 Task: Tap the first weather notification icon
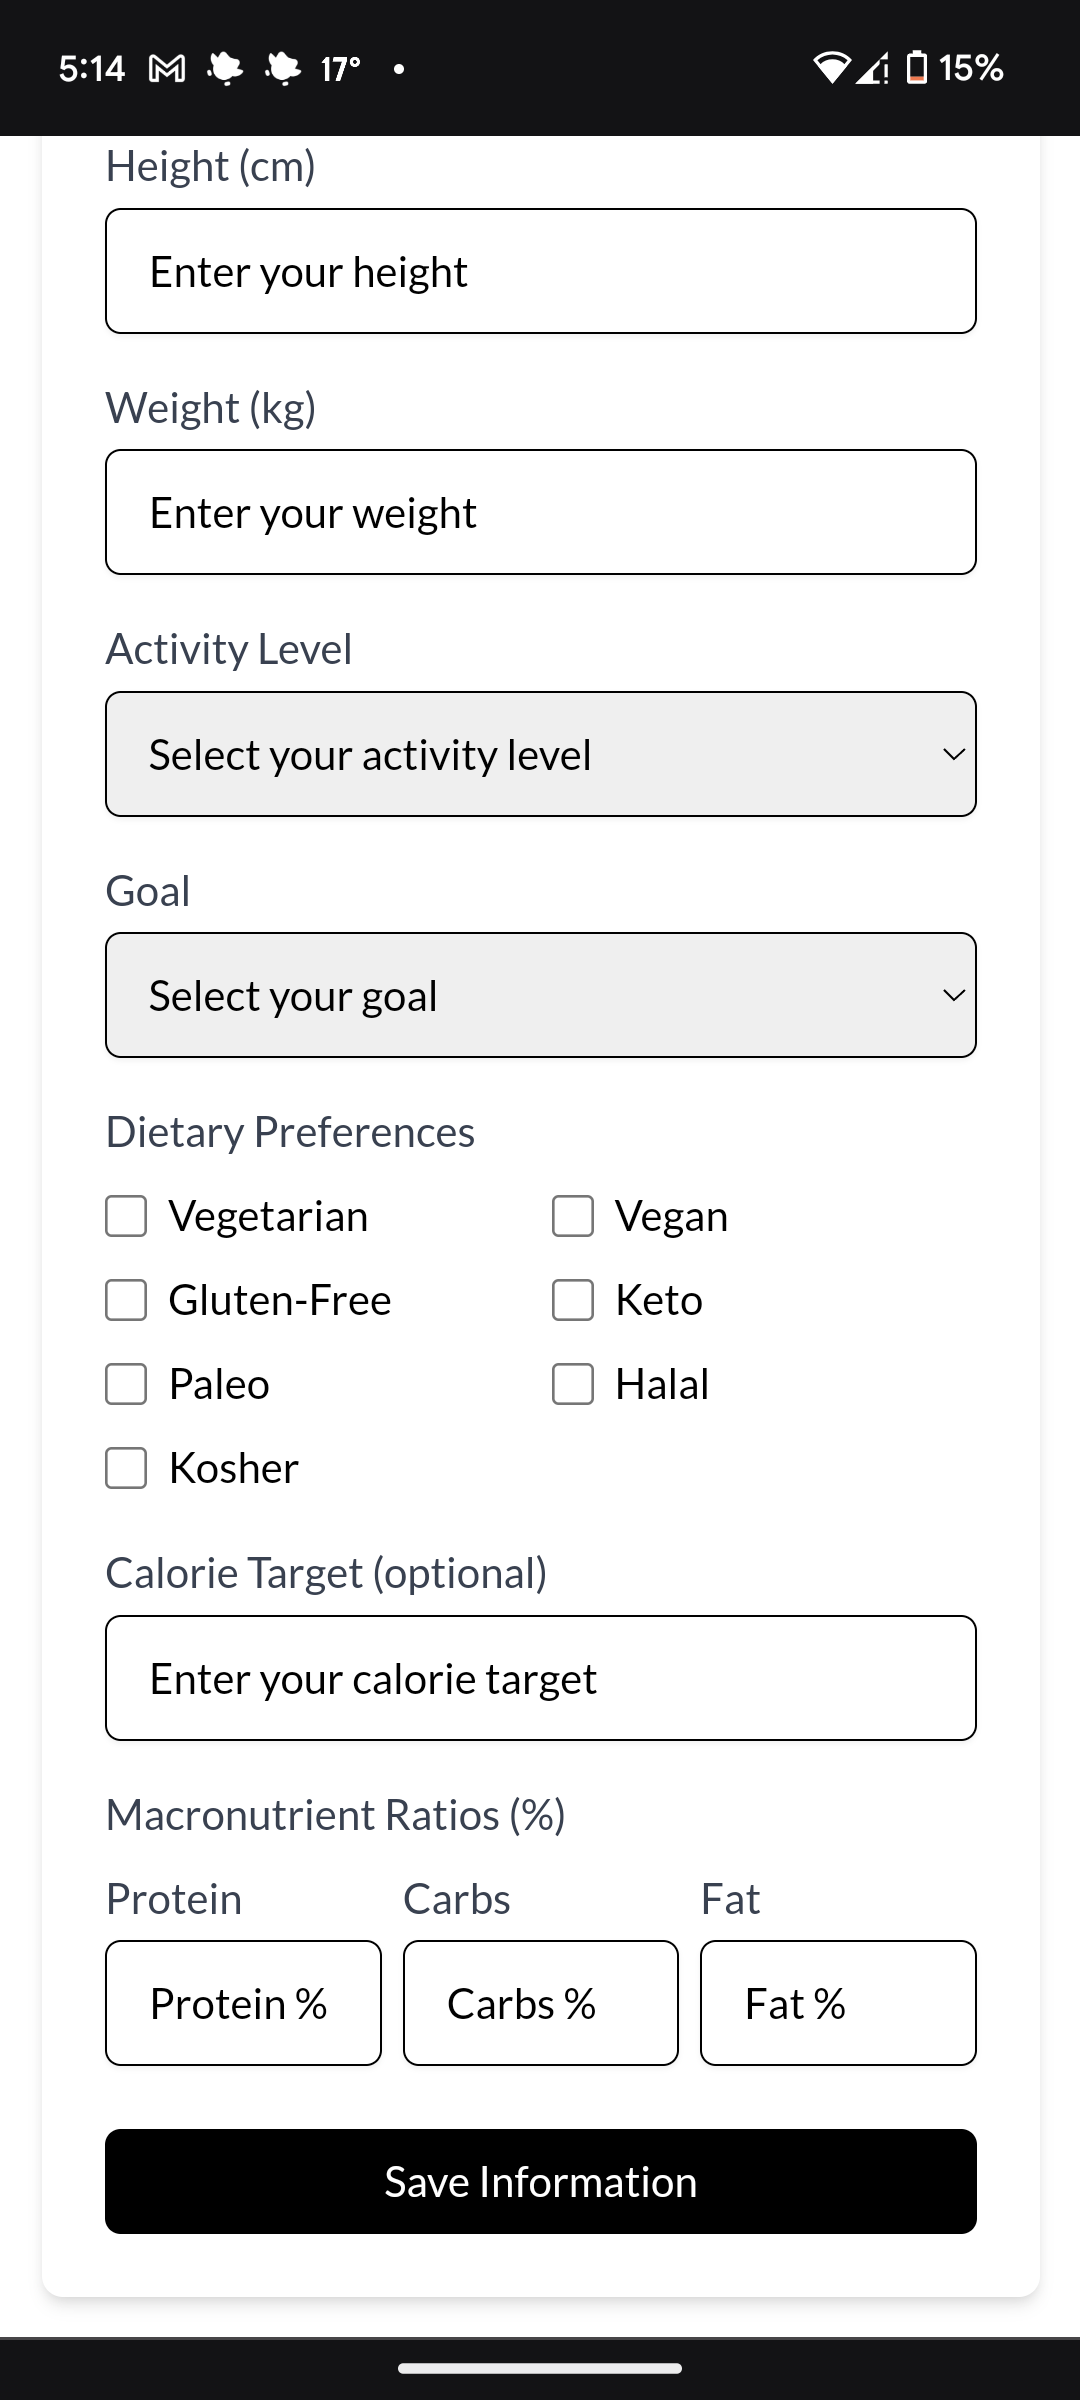pyautogui.click(x=225, y=69)
